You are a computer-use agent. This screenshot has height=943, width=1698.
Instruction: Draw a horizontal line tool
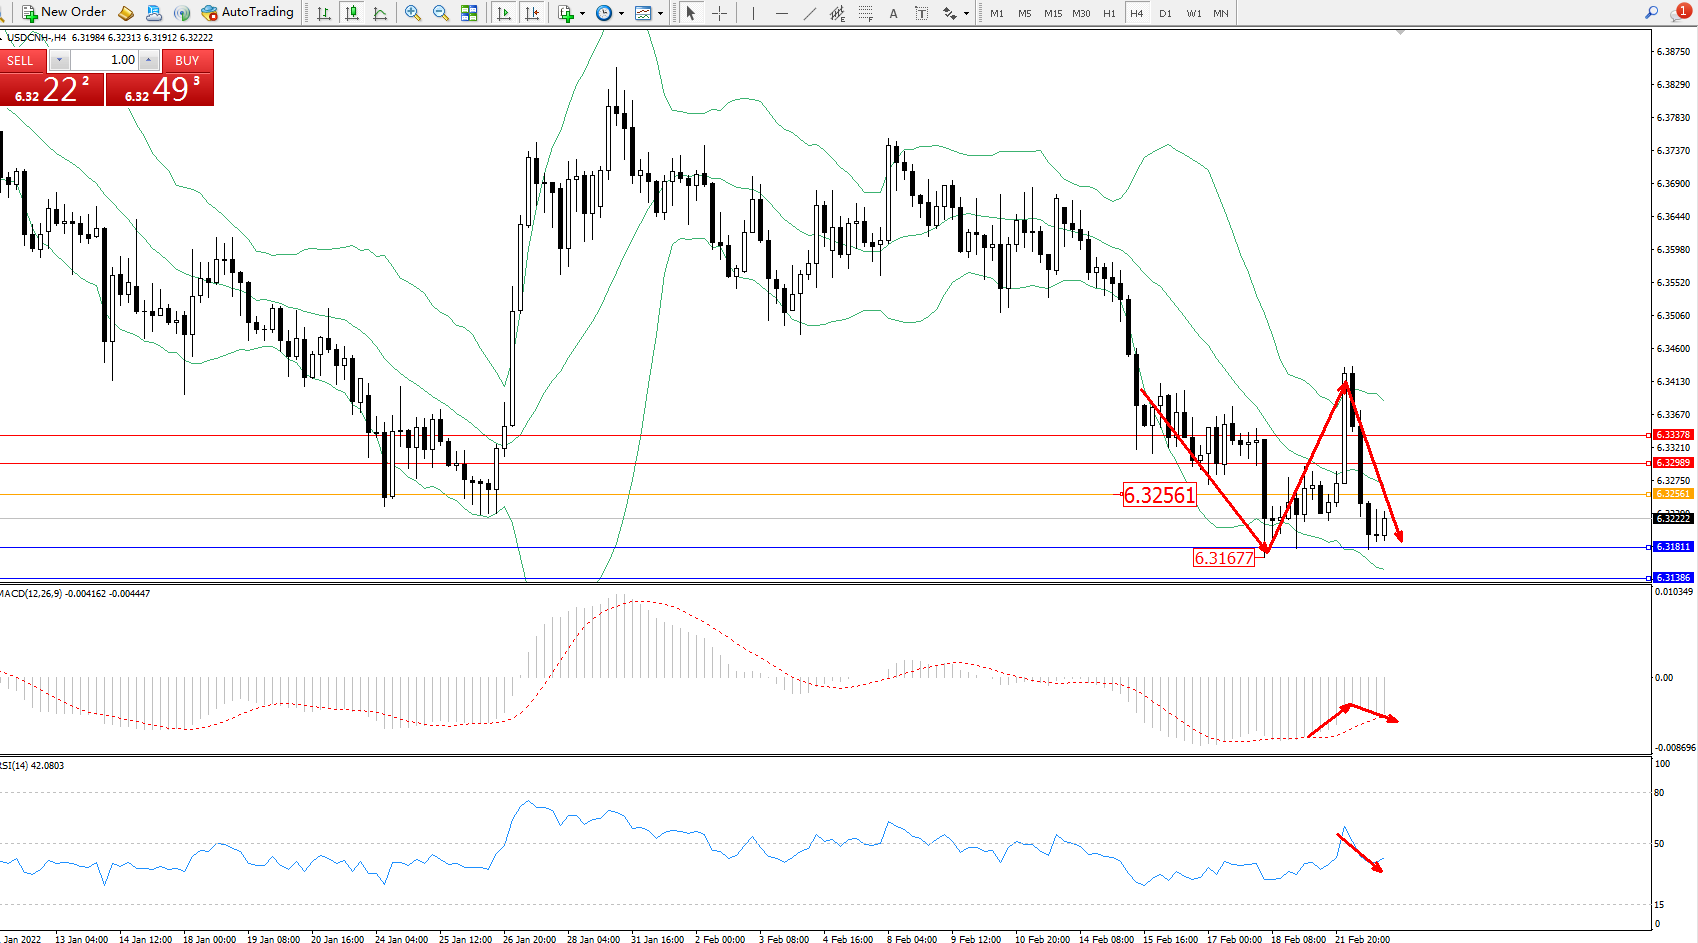[x=782, y=13]
